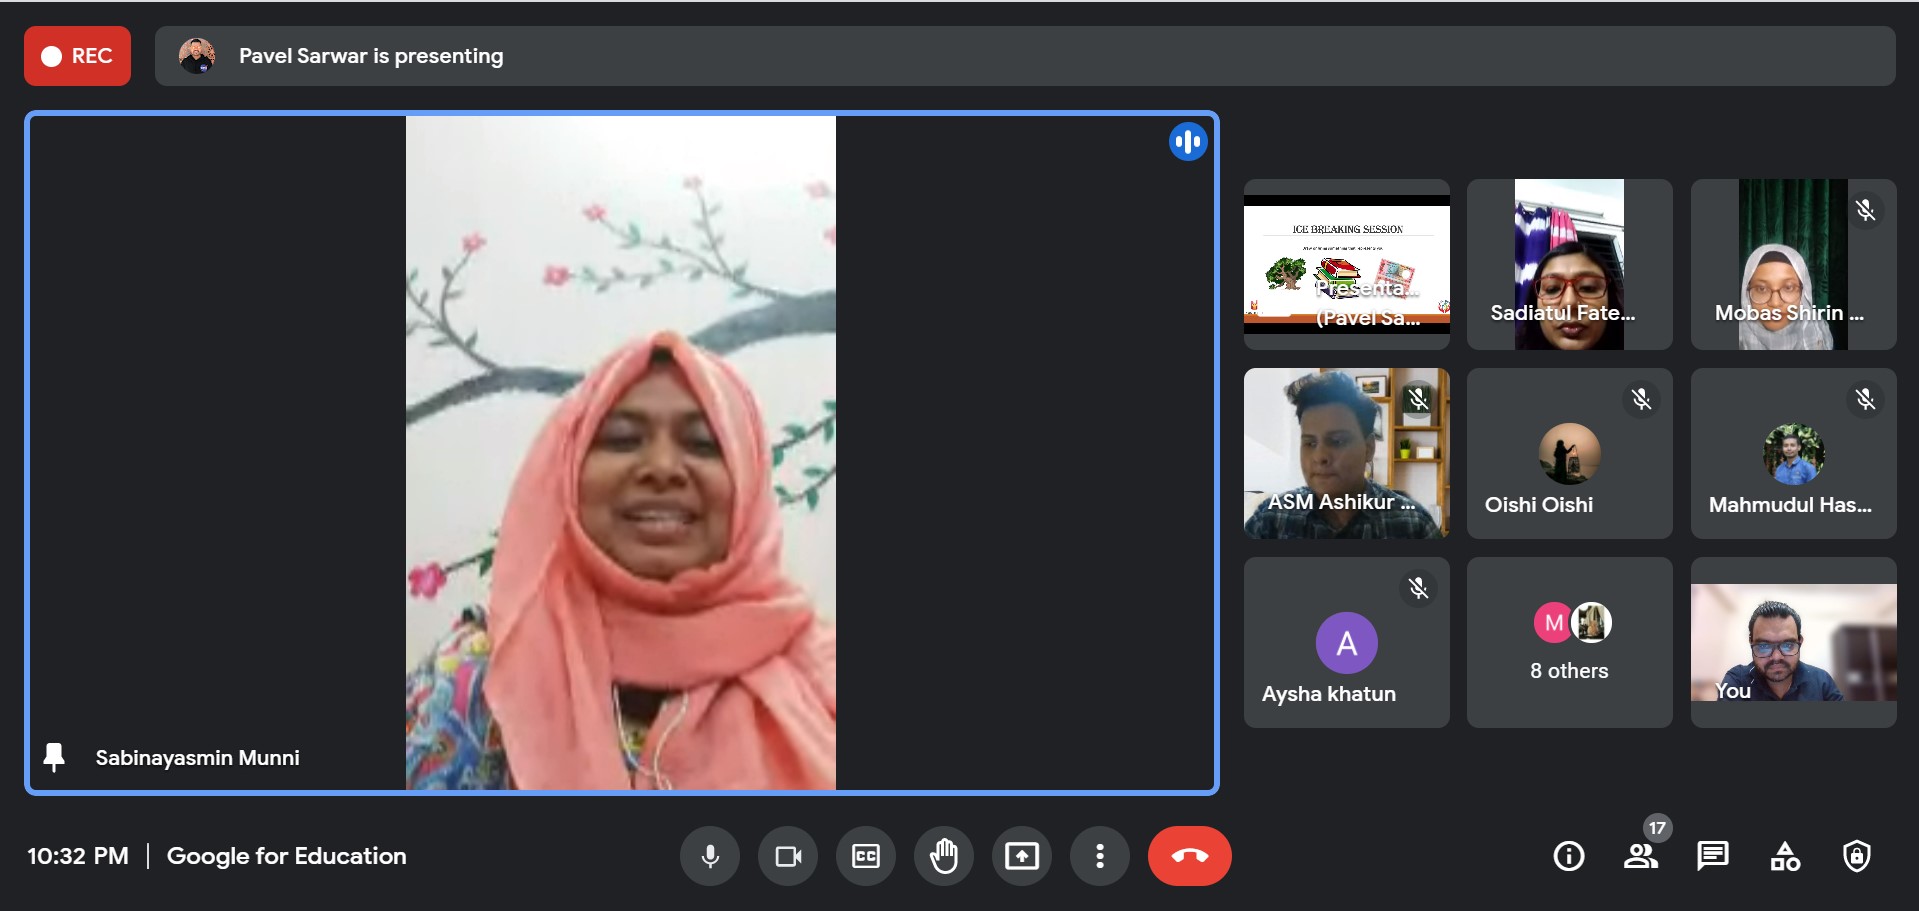1919x911 pixels.
Task: Toggle closed captions
Action: [x=866, y=856]
